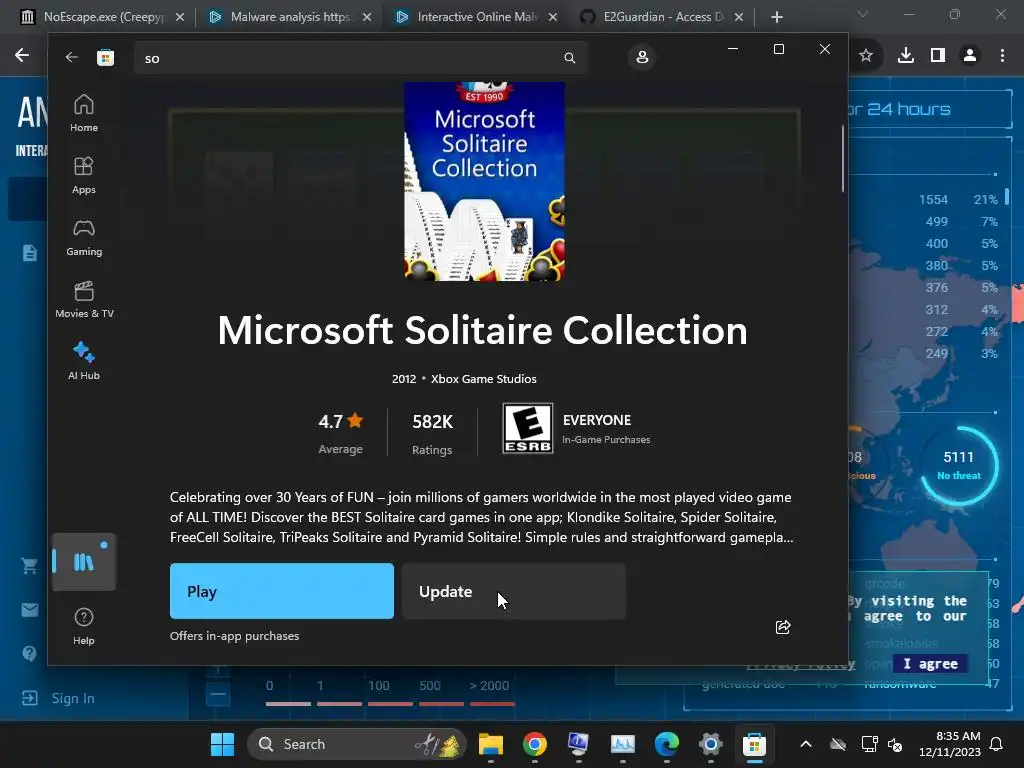Expand Chrome tab search chevron
Image resolution: width=1024 pixels, height=768 pixels.
coord(863,14)
